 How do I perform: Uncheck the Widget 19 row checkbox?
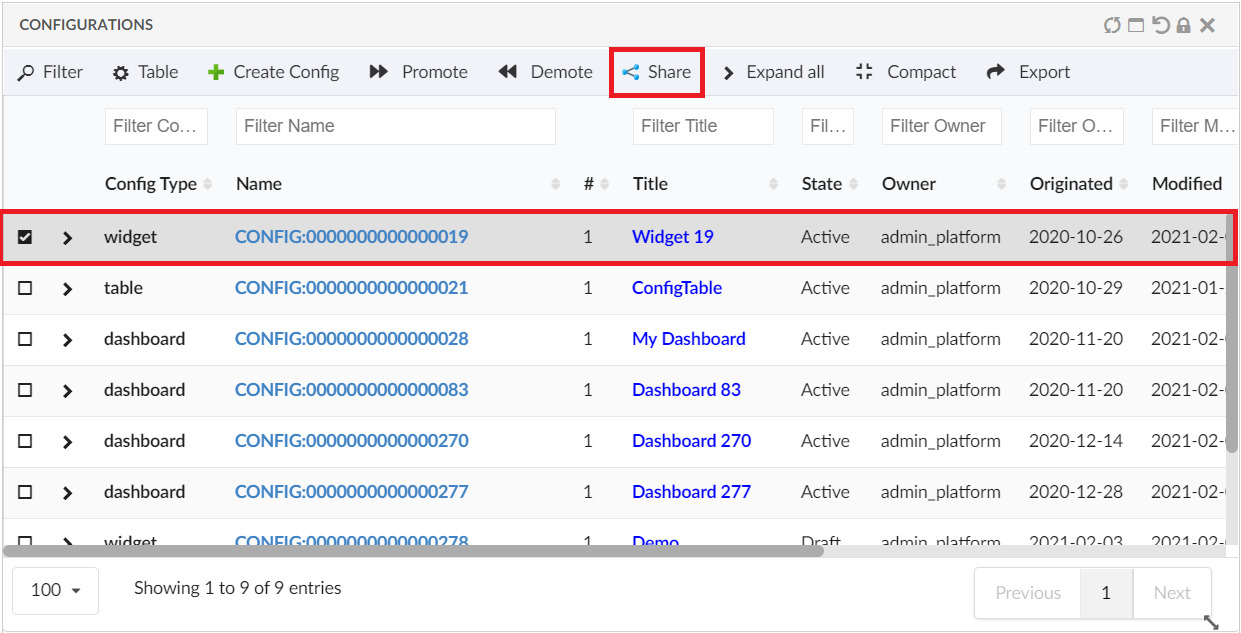26,237
